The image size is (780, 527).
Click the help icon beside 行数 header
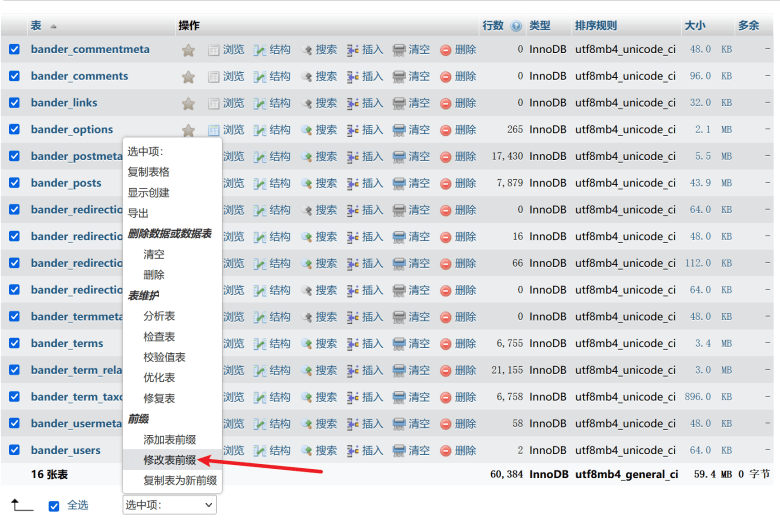pyautogui.click(x=516, y=26)
